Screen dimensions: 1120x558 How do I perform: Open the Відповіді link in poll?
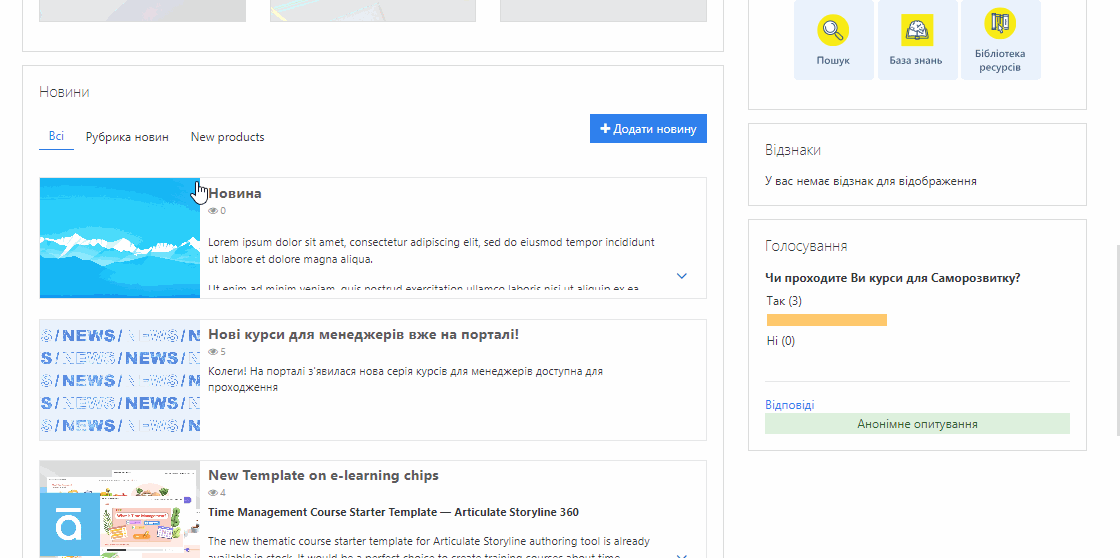pos(789,405)
